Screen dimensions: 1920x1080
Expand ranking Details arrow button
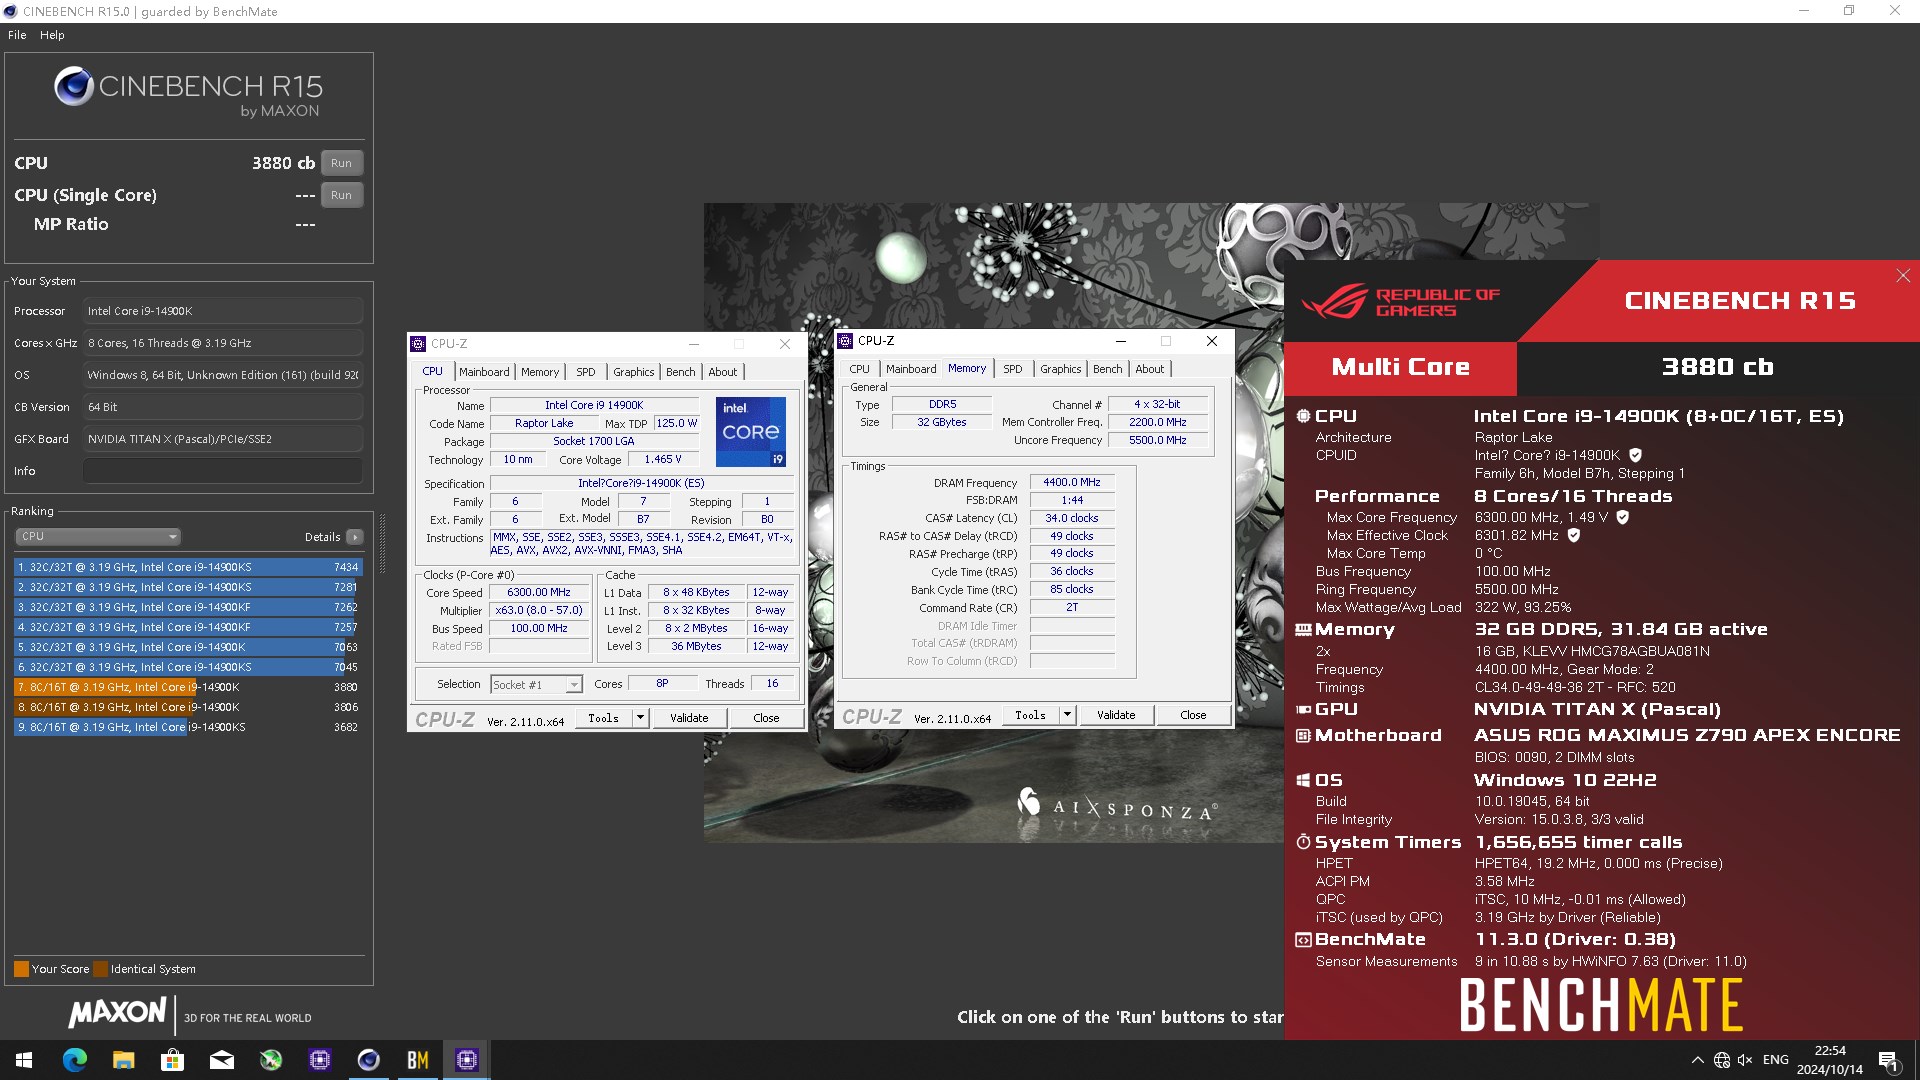point(355,537)
